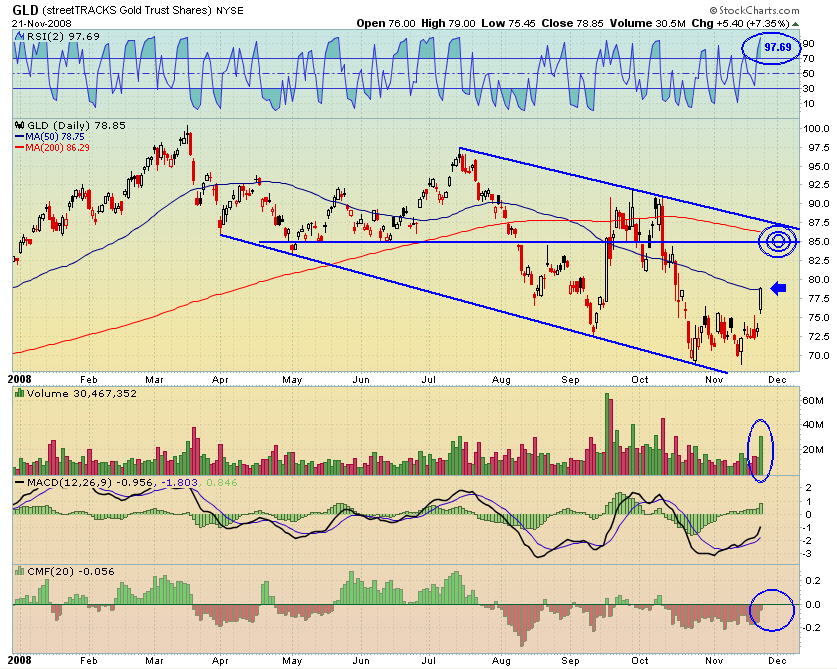The width and height of the screenshot is (837, 669).
Task: Click the -1.803 MACD signal value
Action: (179, 483)
